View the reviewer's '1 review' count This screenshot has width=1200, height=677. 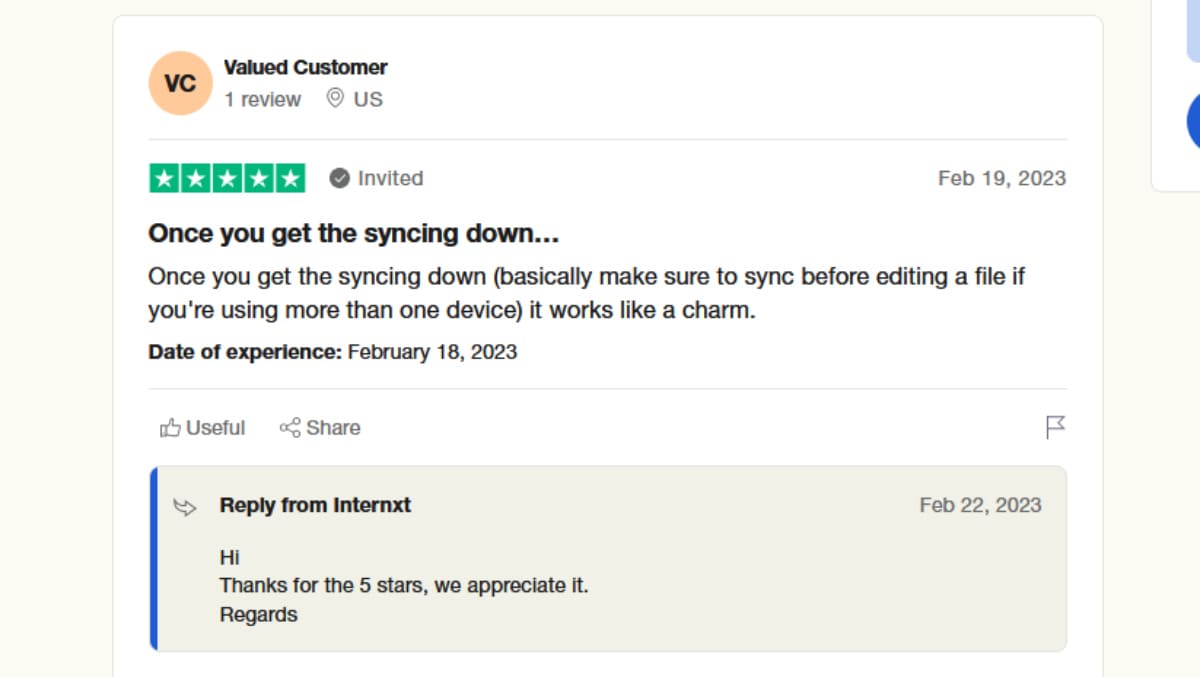262,99
